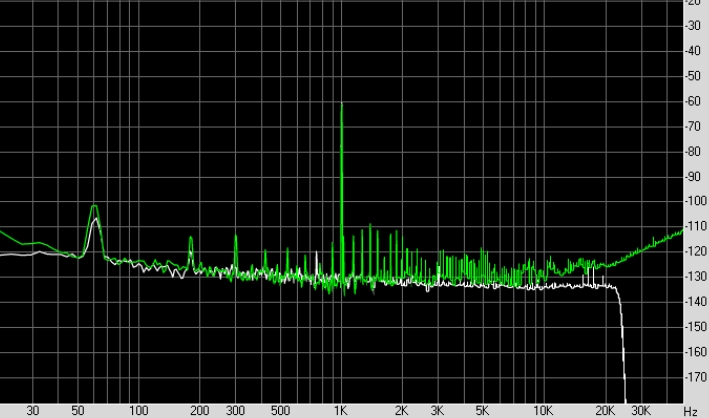Click the 10K frequency axis label
Image resolution: width=709 pixels, height=418 pixels.
point(543,411)
